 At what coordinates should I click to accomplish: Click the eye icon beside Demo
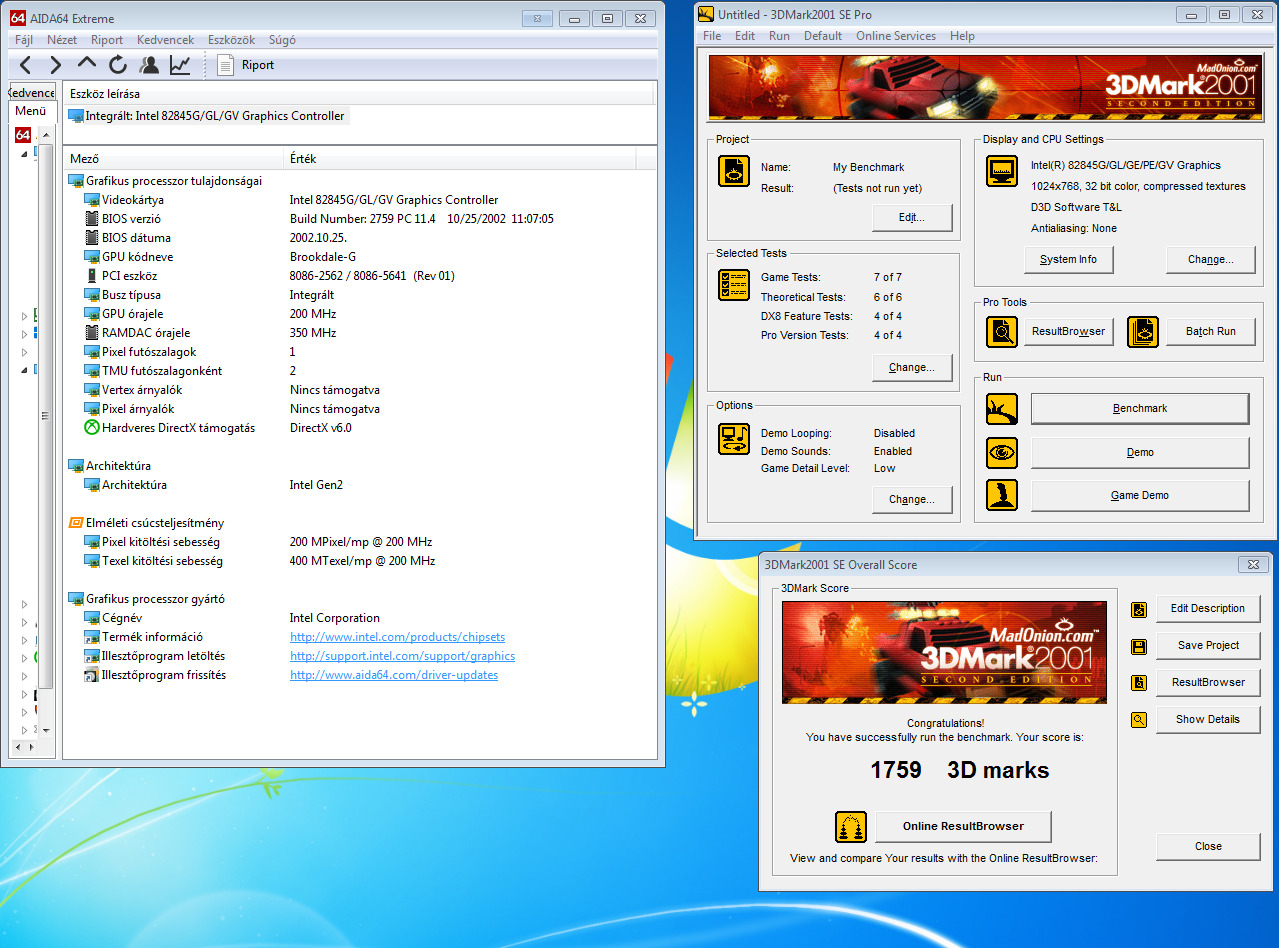1002,452
